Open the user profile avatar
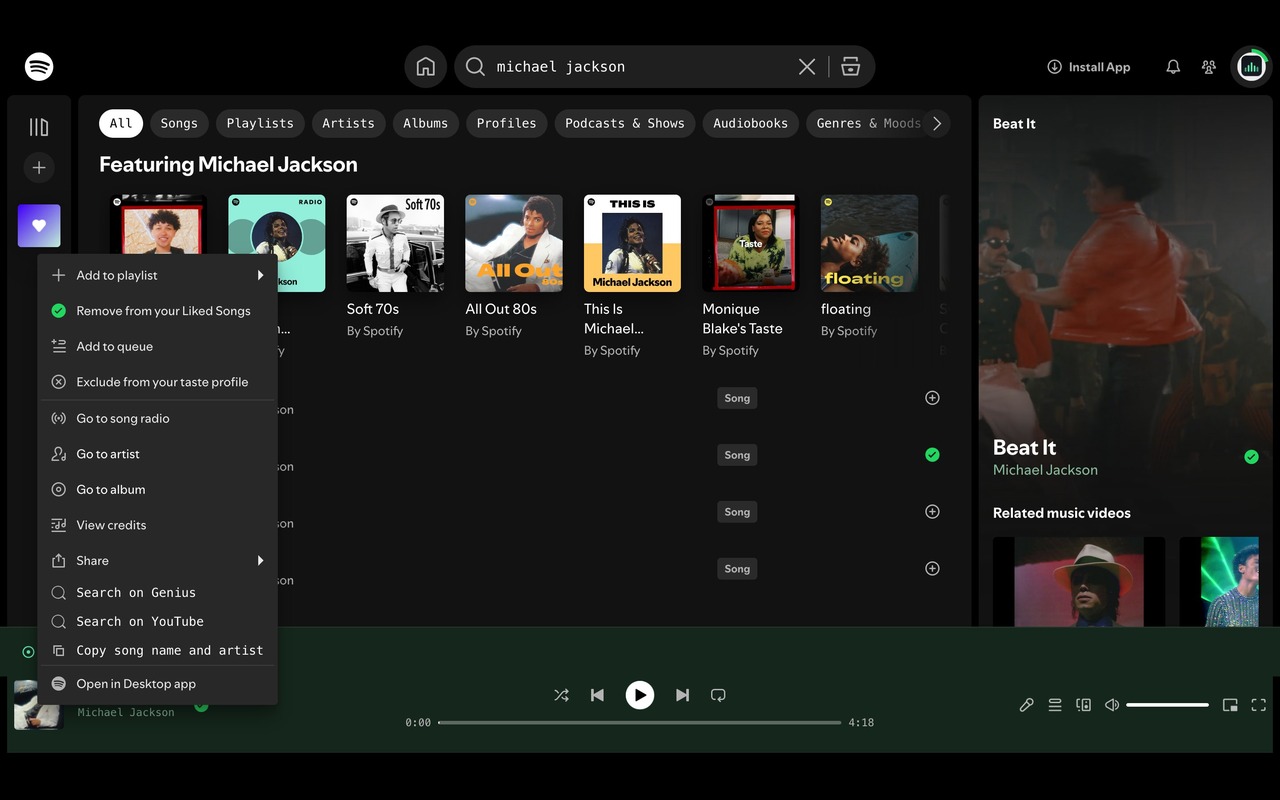This screenshot has width=1280, height=800. [x=1251, y=67]
